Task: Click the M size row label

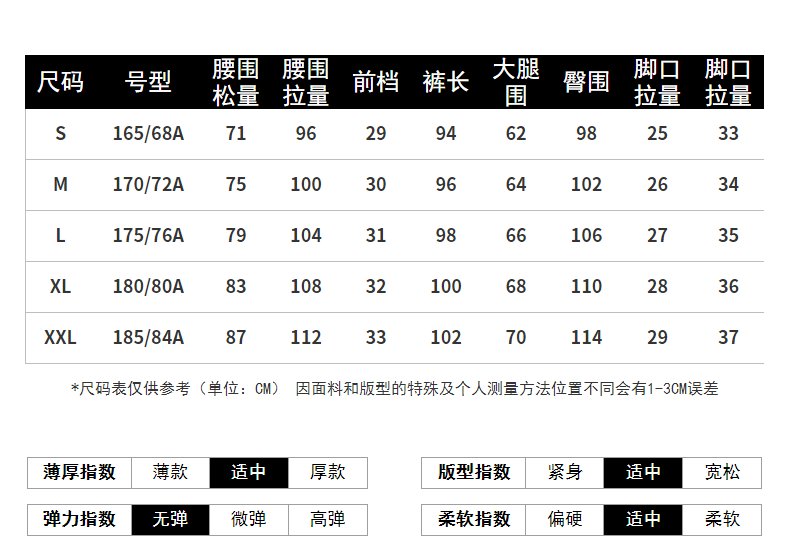Action: (60, 185)
